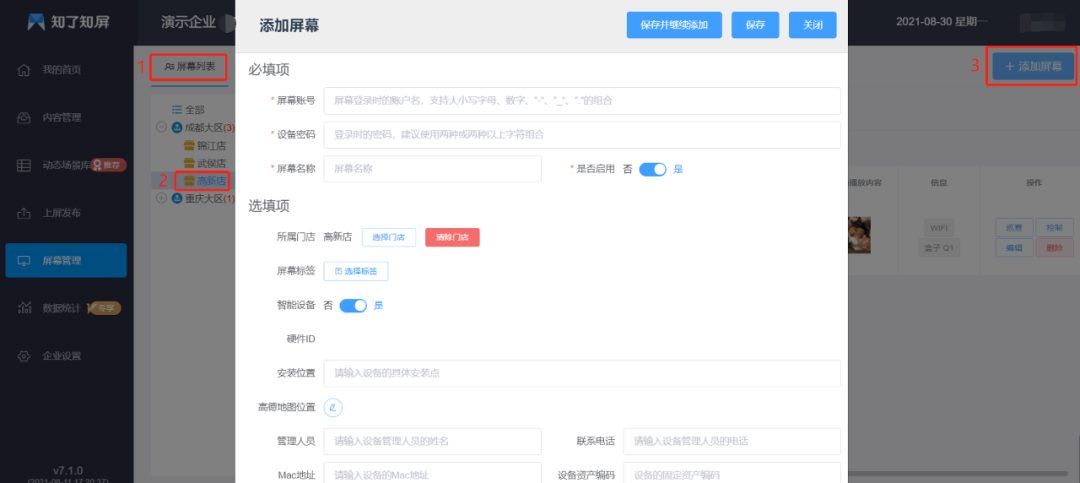The image size is (1080, 483).
Task: Open 数据统计 in the sidebar
Action: (x=62, y=308)
